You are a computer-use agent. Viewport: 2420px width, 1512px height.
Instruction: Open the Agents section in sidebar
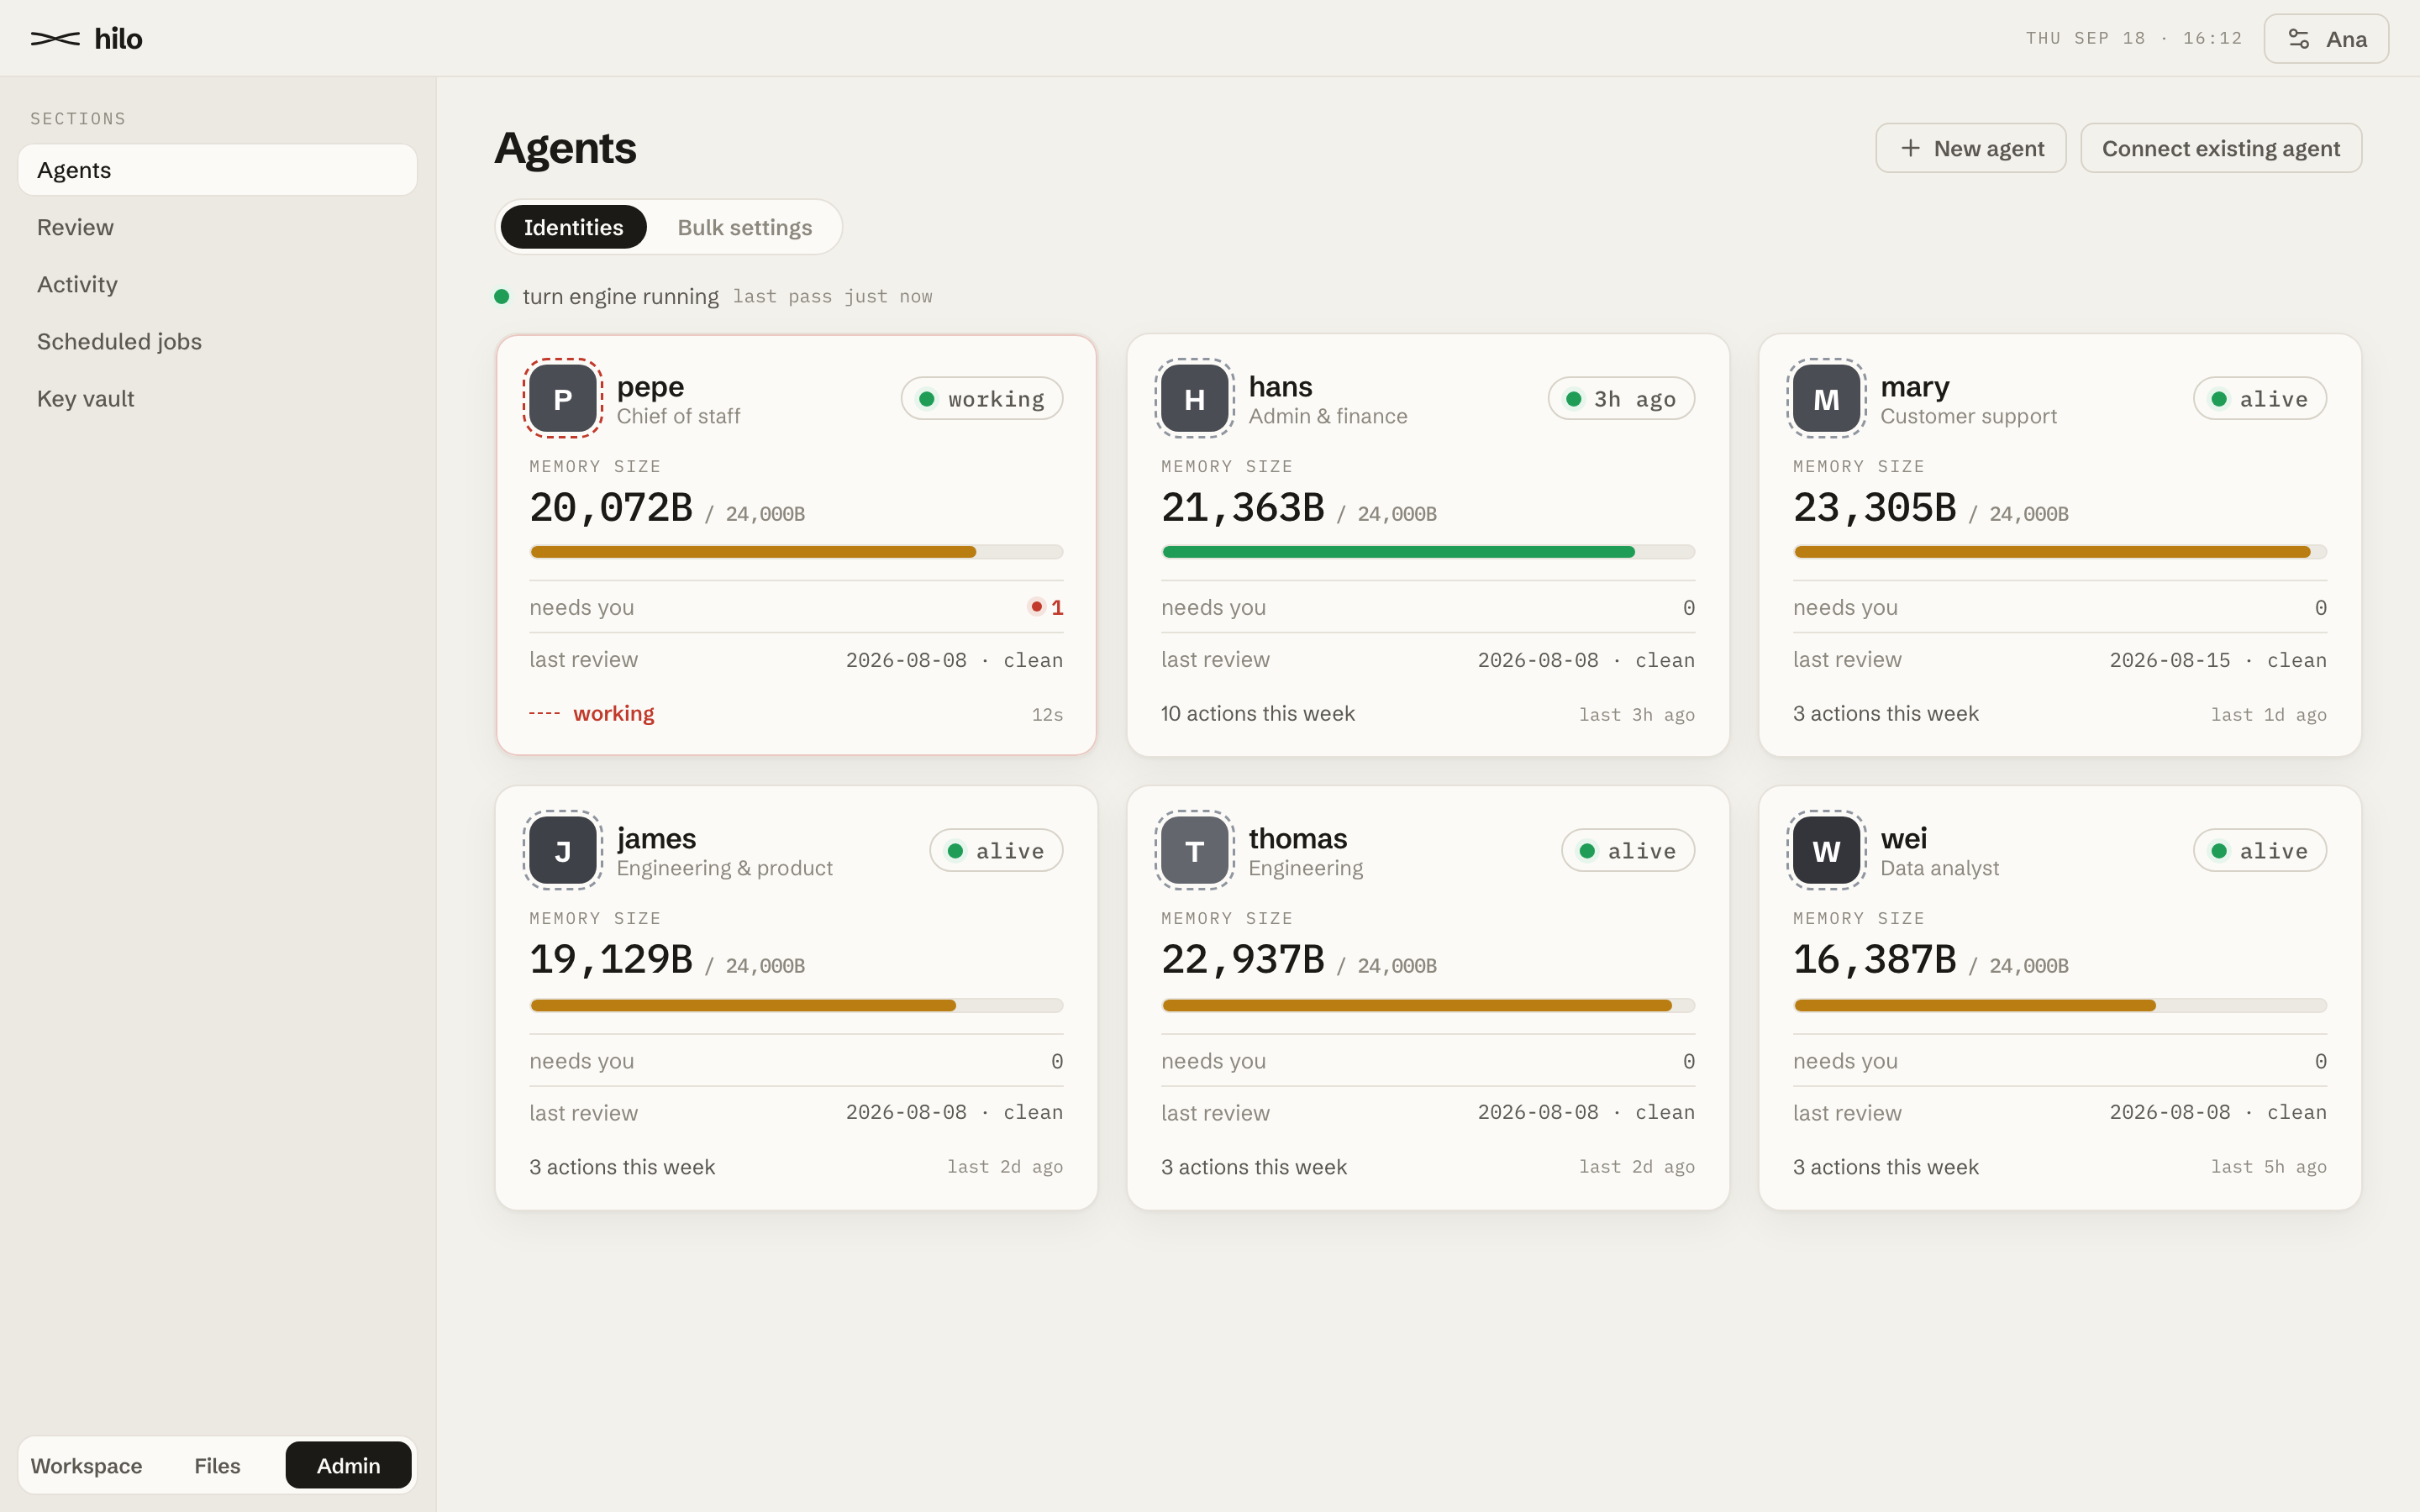pos(217,170)
